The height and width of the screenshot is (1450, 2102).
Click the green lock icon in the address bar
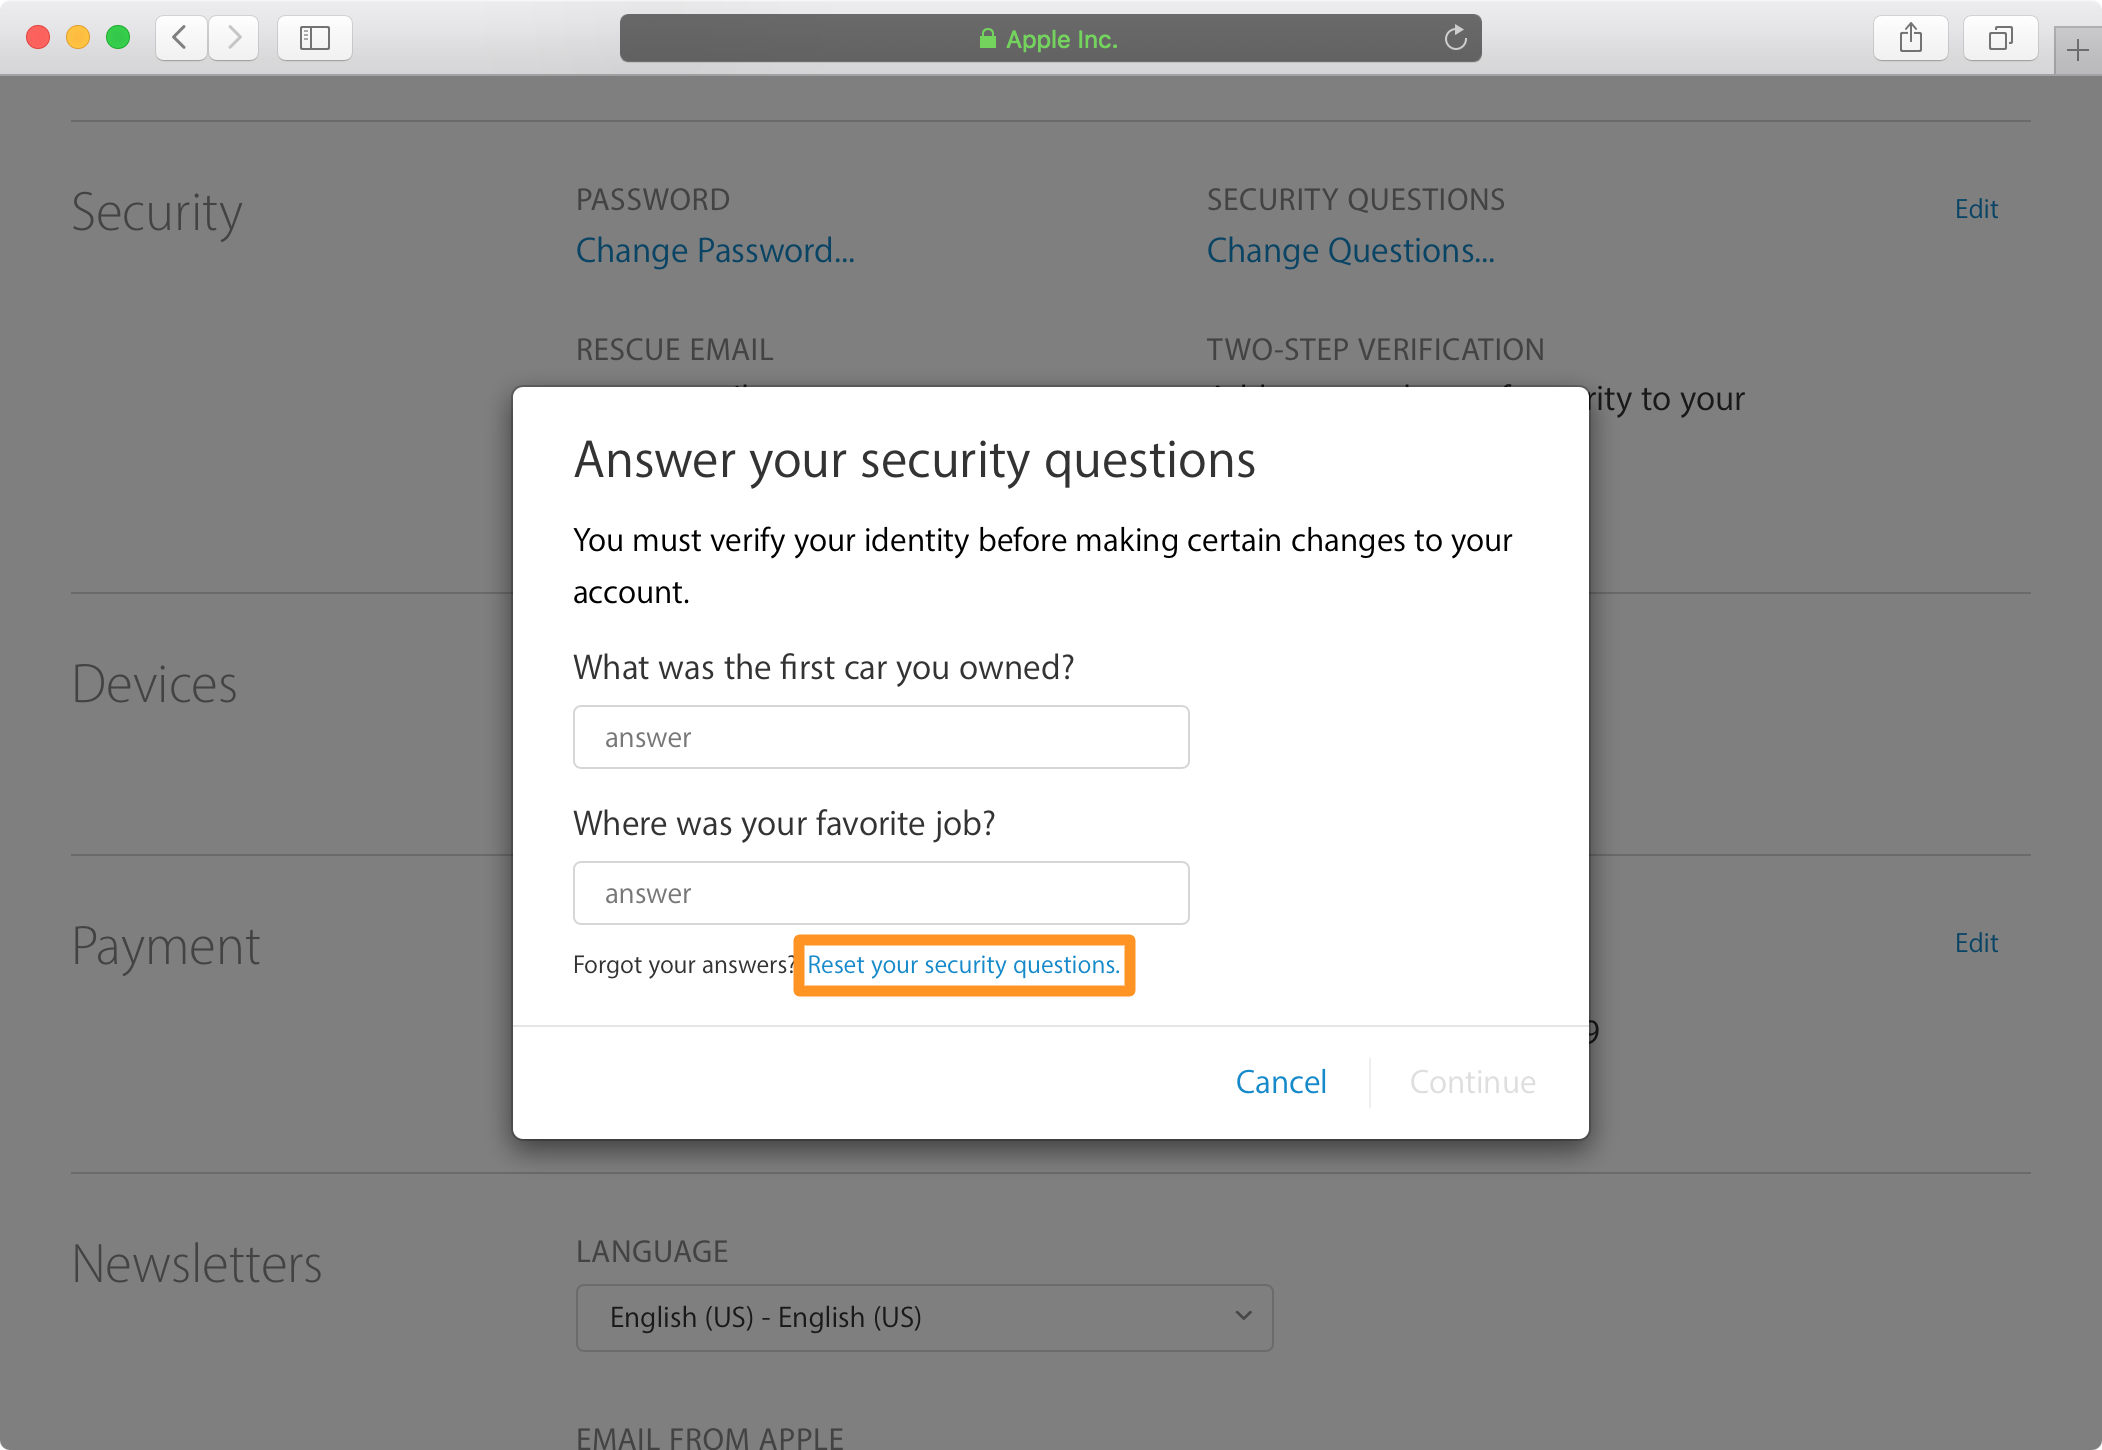pyautogui.click(x=987, y=39)
